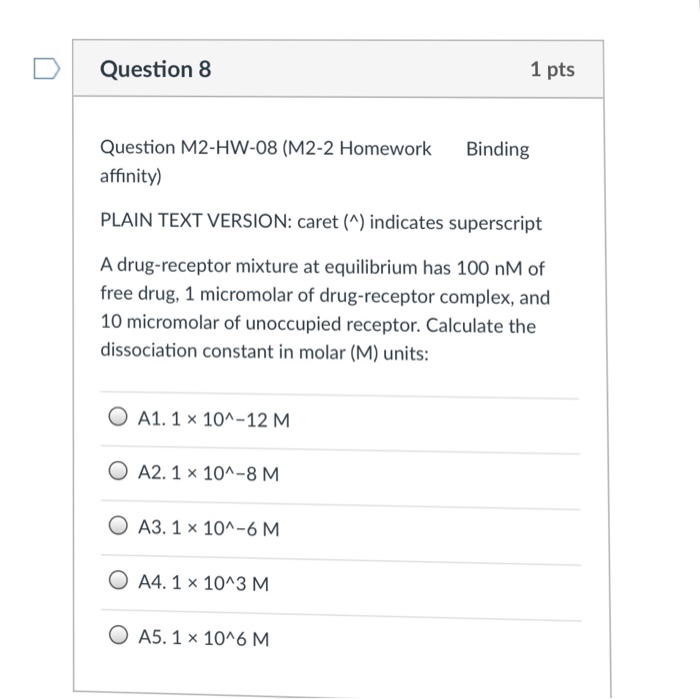Click the word affinity) below the title

click(x=131, y=176)
